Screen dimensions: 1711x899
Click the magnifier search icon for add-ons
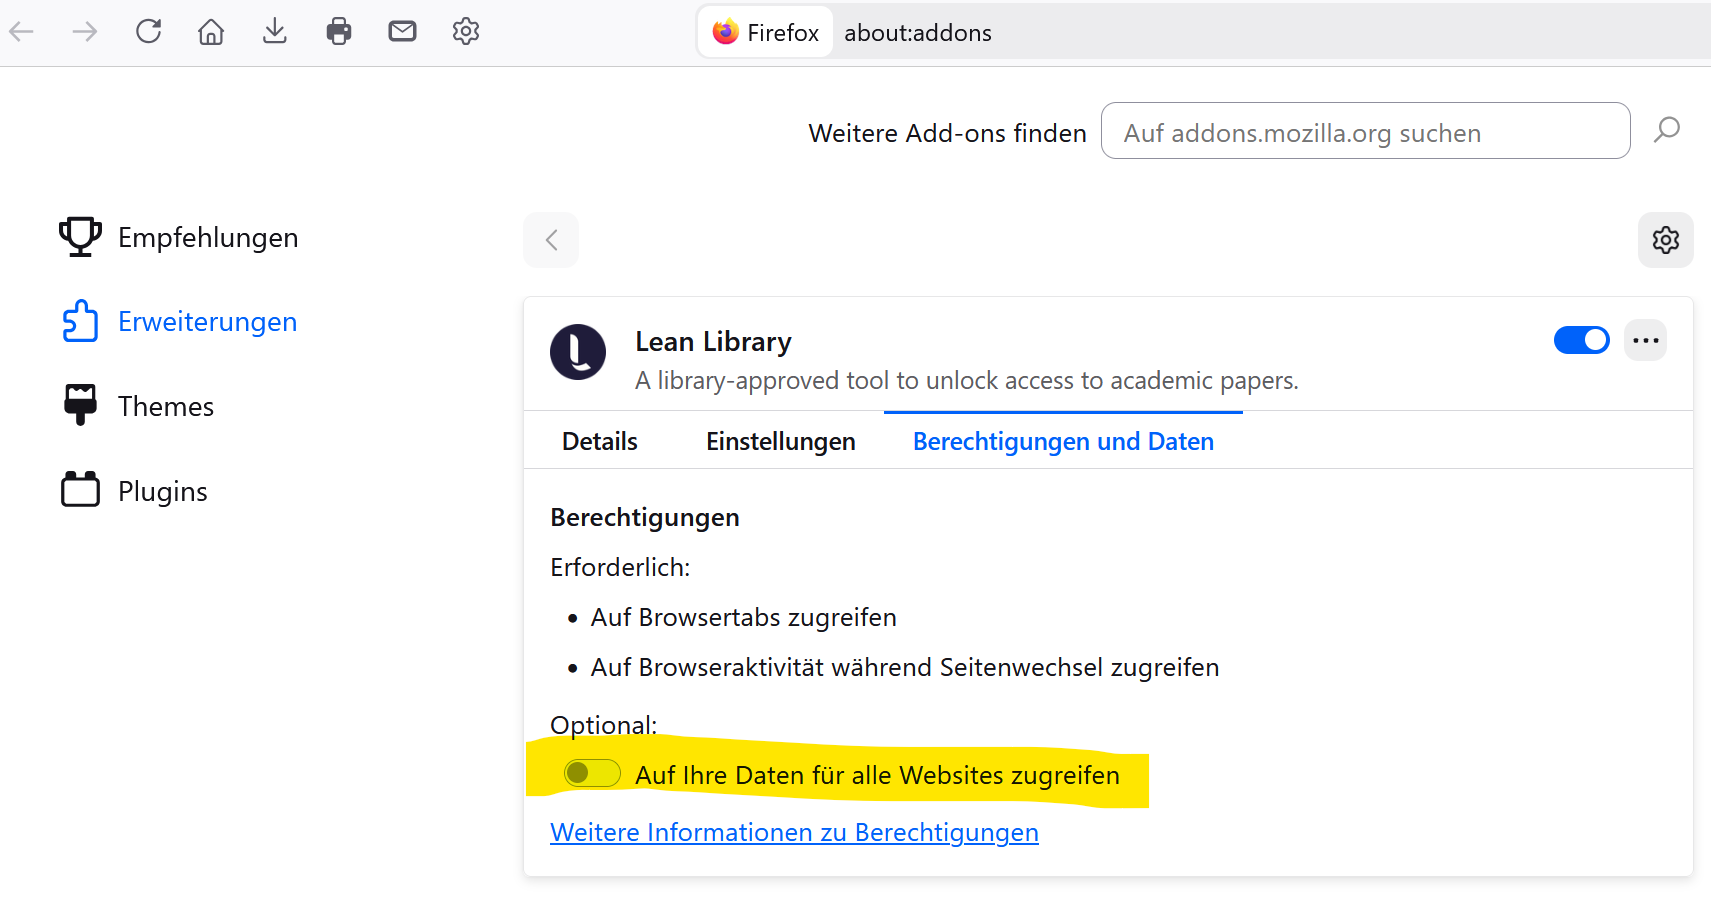tap(1666, 130)
